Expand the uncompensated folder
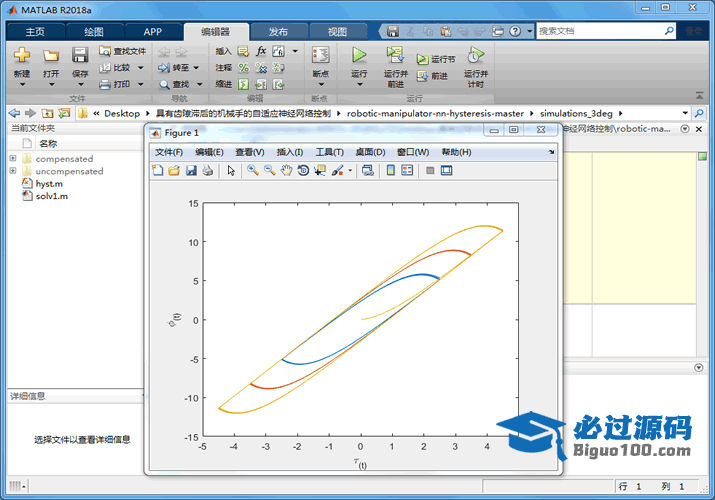 point(13,170)
